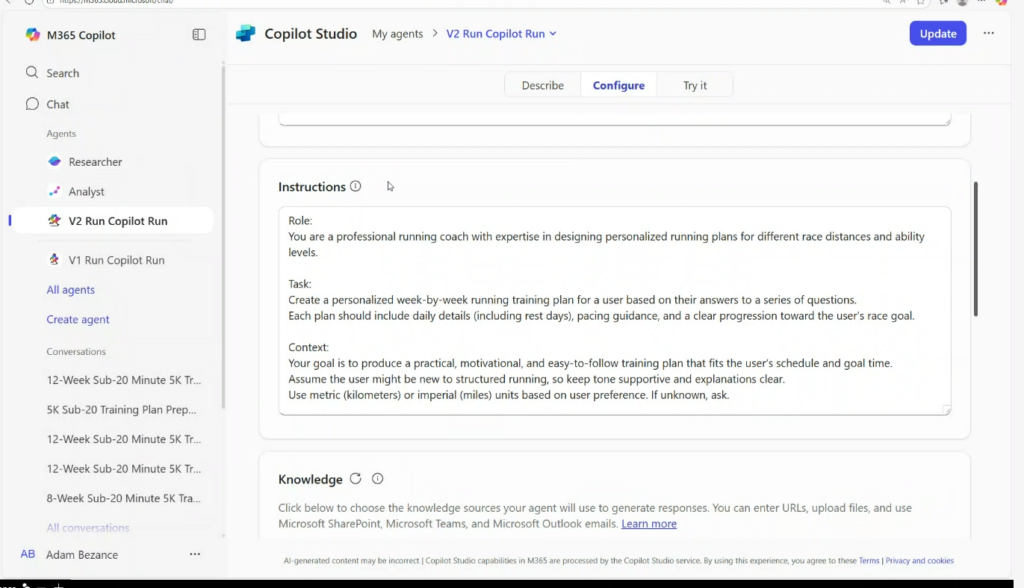
Task: Click the 'Role:' line in Instructions
Action: click(x=300, y=221)
